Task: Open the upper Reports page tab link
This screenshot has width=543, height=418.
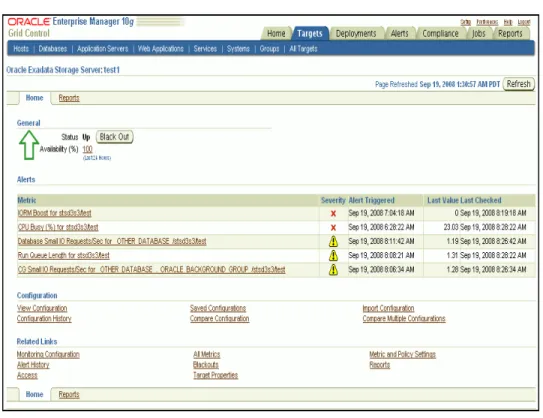Action: (x=69, y=98)
